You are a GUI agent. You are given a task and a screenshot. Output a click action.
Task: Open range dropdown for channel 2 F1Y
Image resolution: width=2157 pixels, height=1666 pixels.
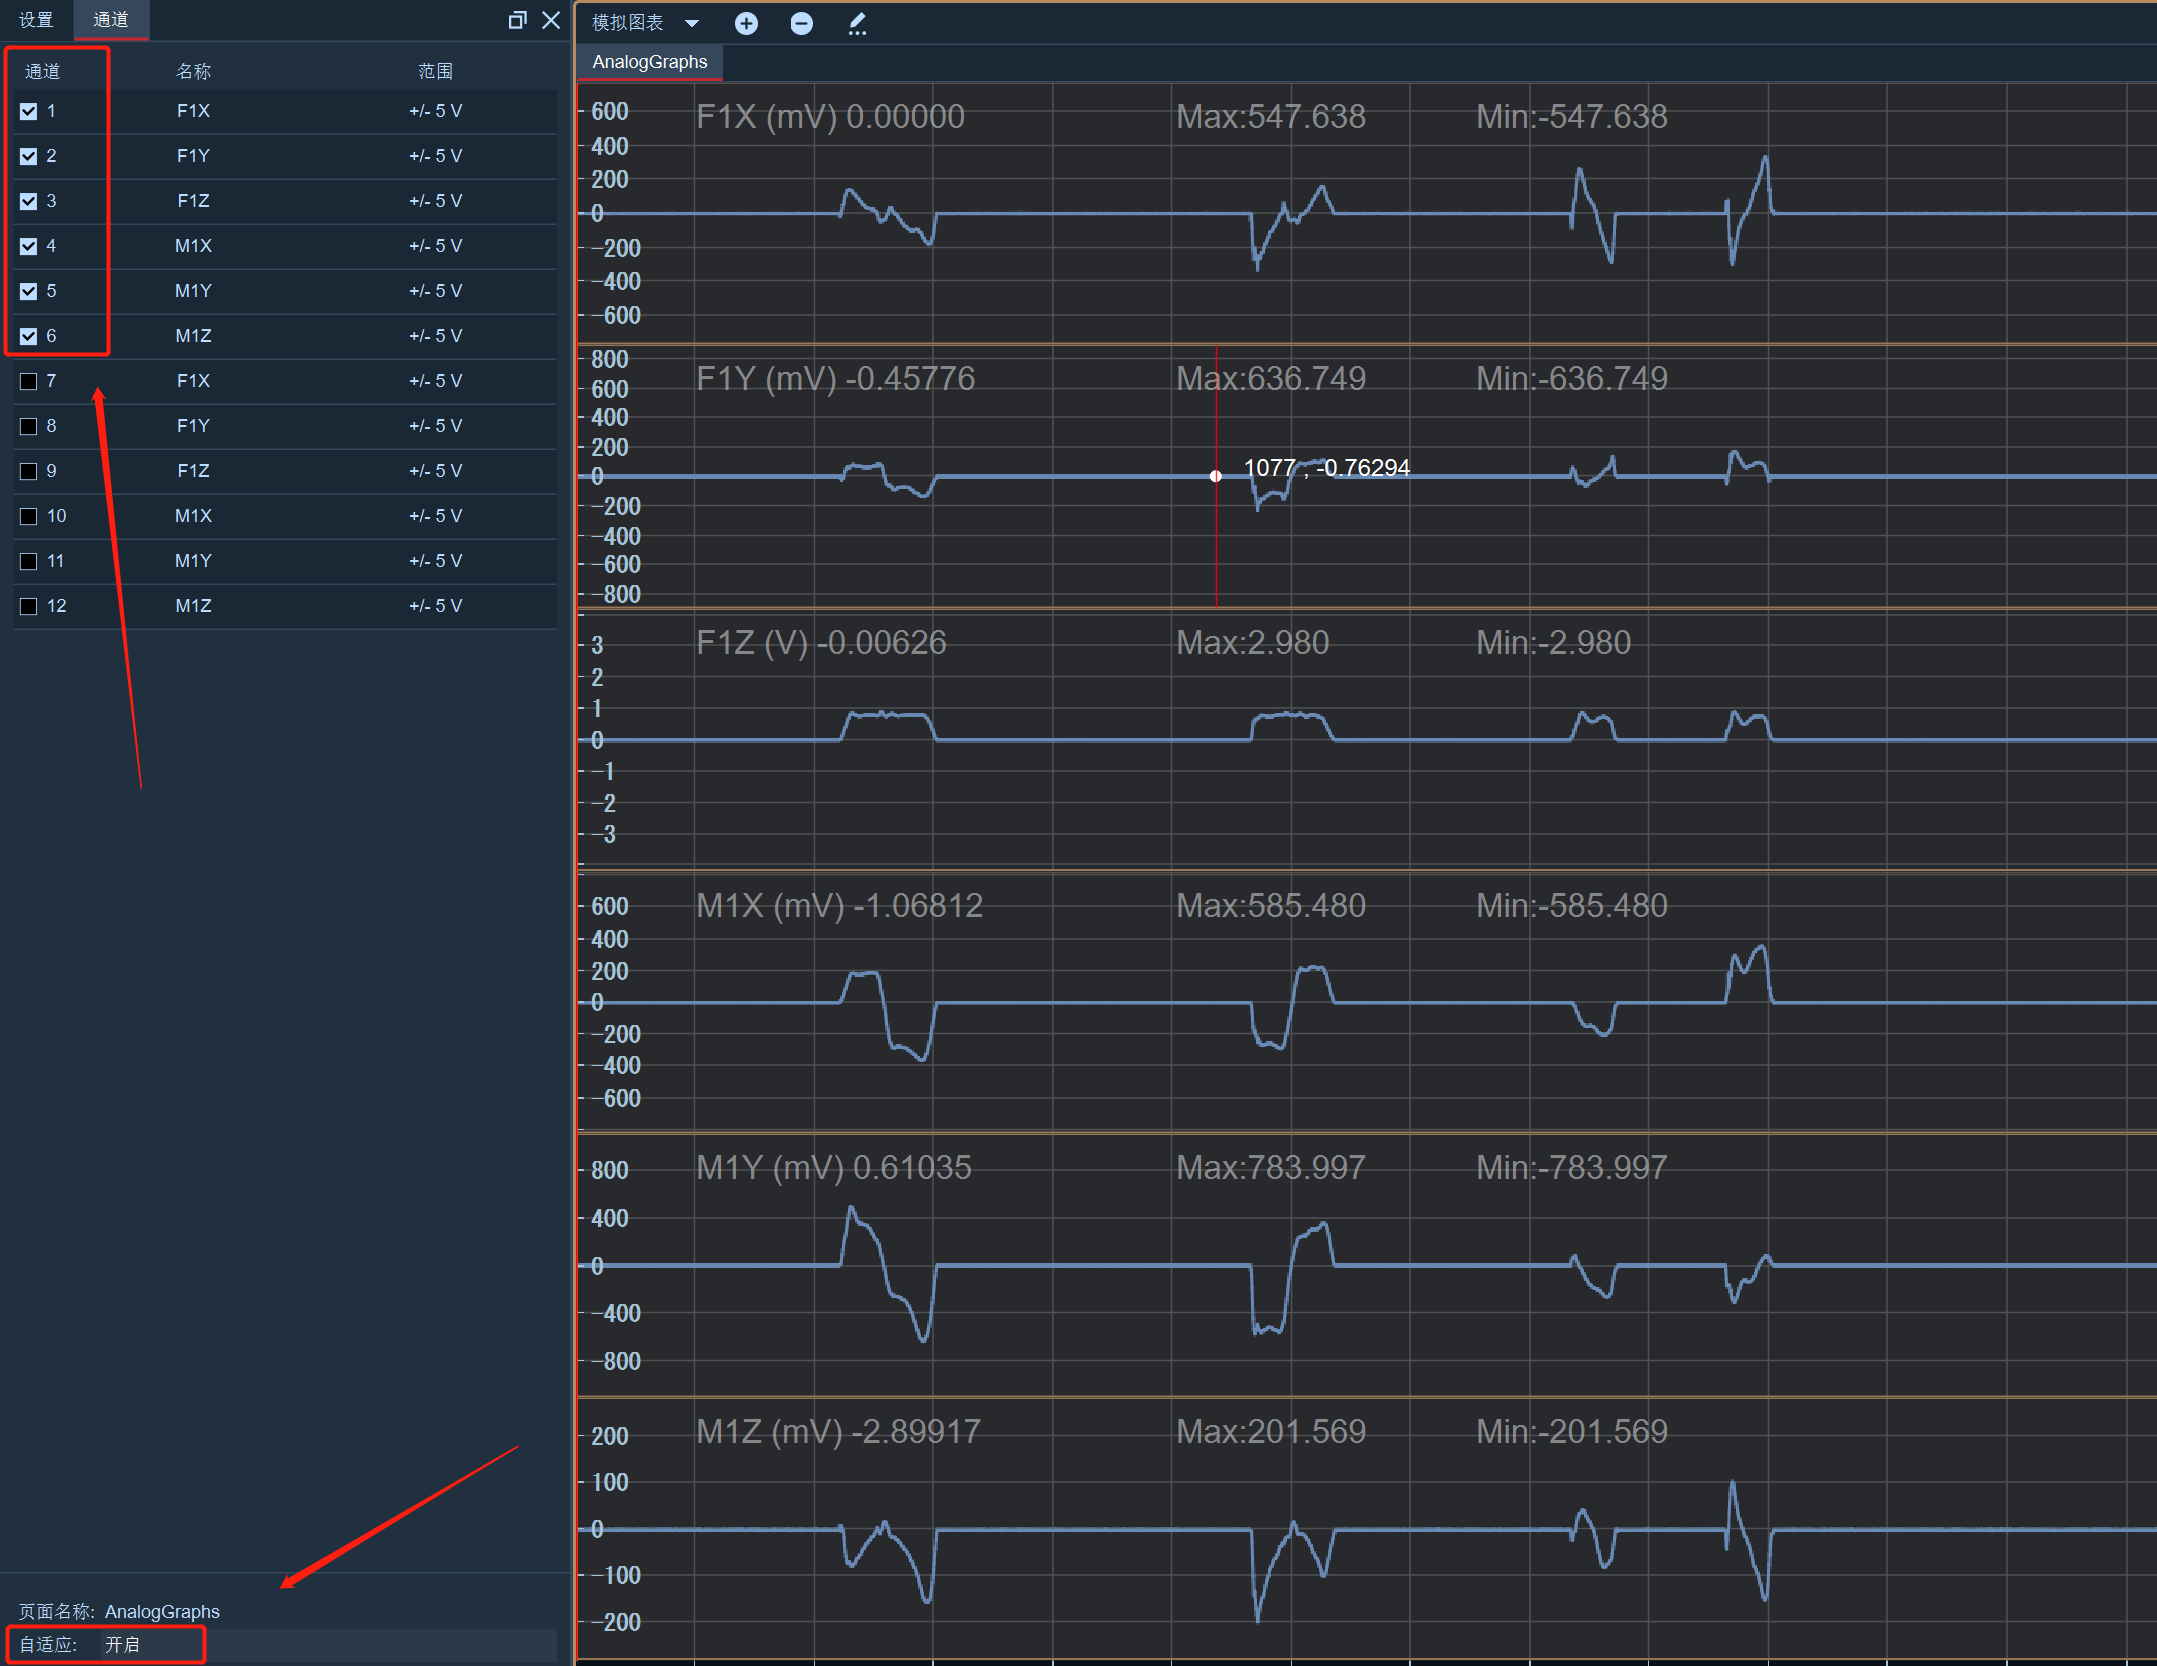[435, 156]
